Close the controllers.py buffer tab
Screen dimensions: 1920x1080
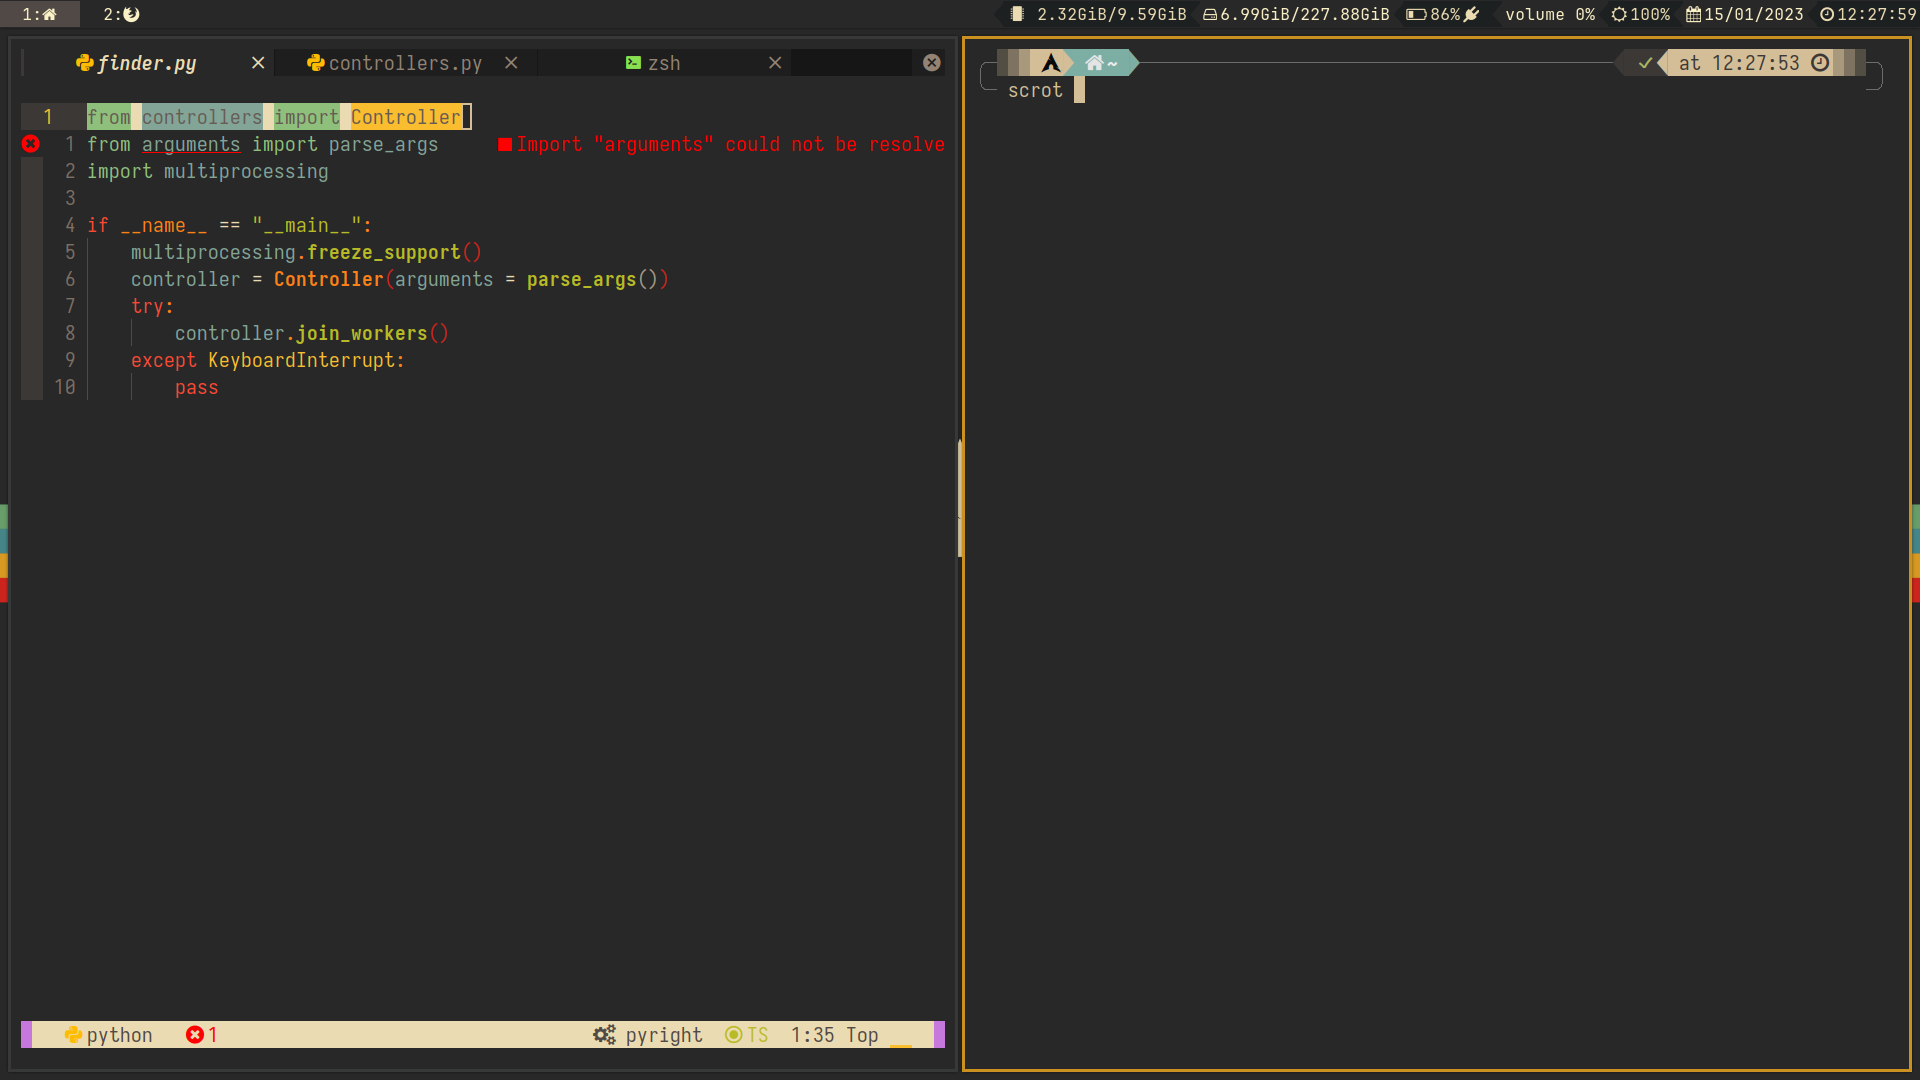511,63
